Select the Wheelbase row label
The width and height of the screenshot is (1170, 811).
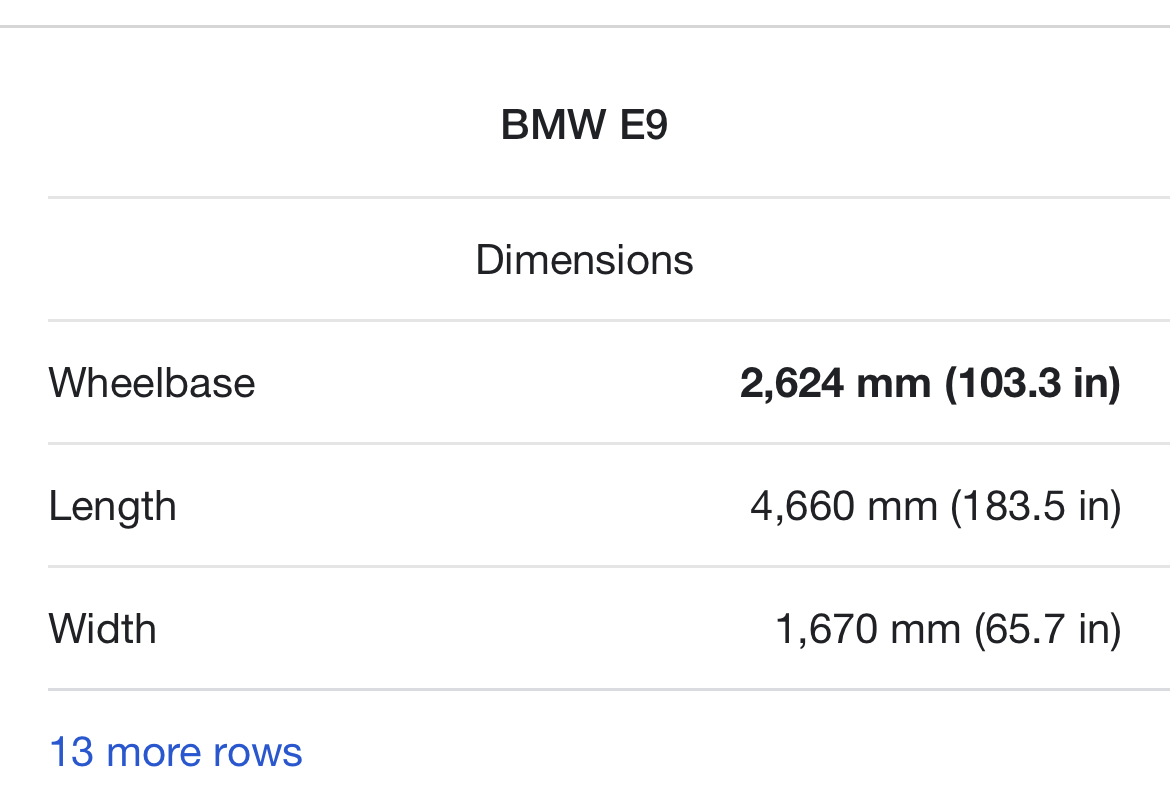tap(152, 383)
